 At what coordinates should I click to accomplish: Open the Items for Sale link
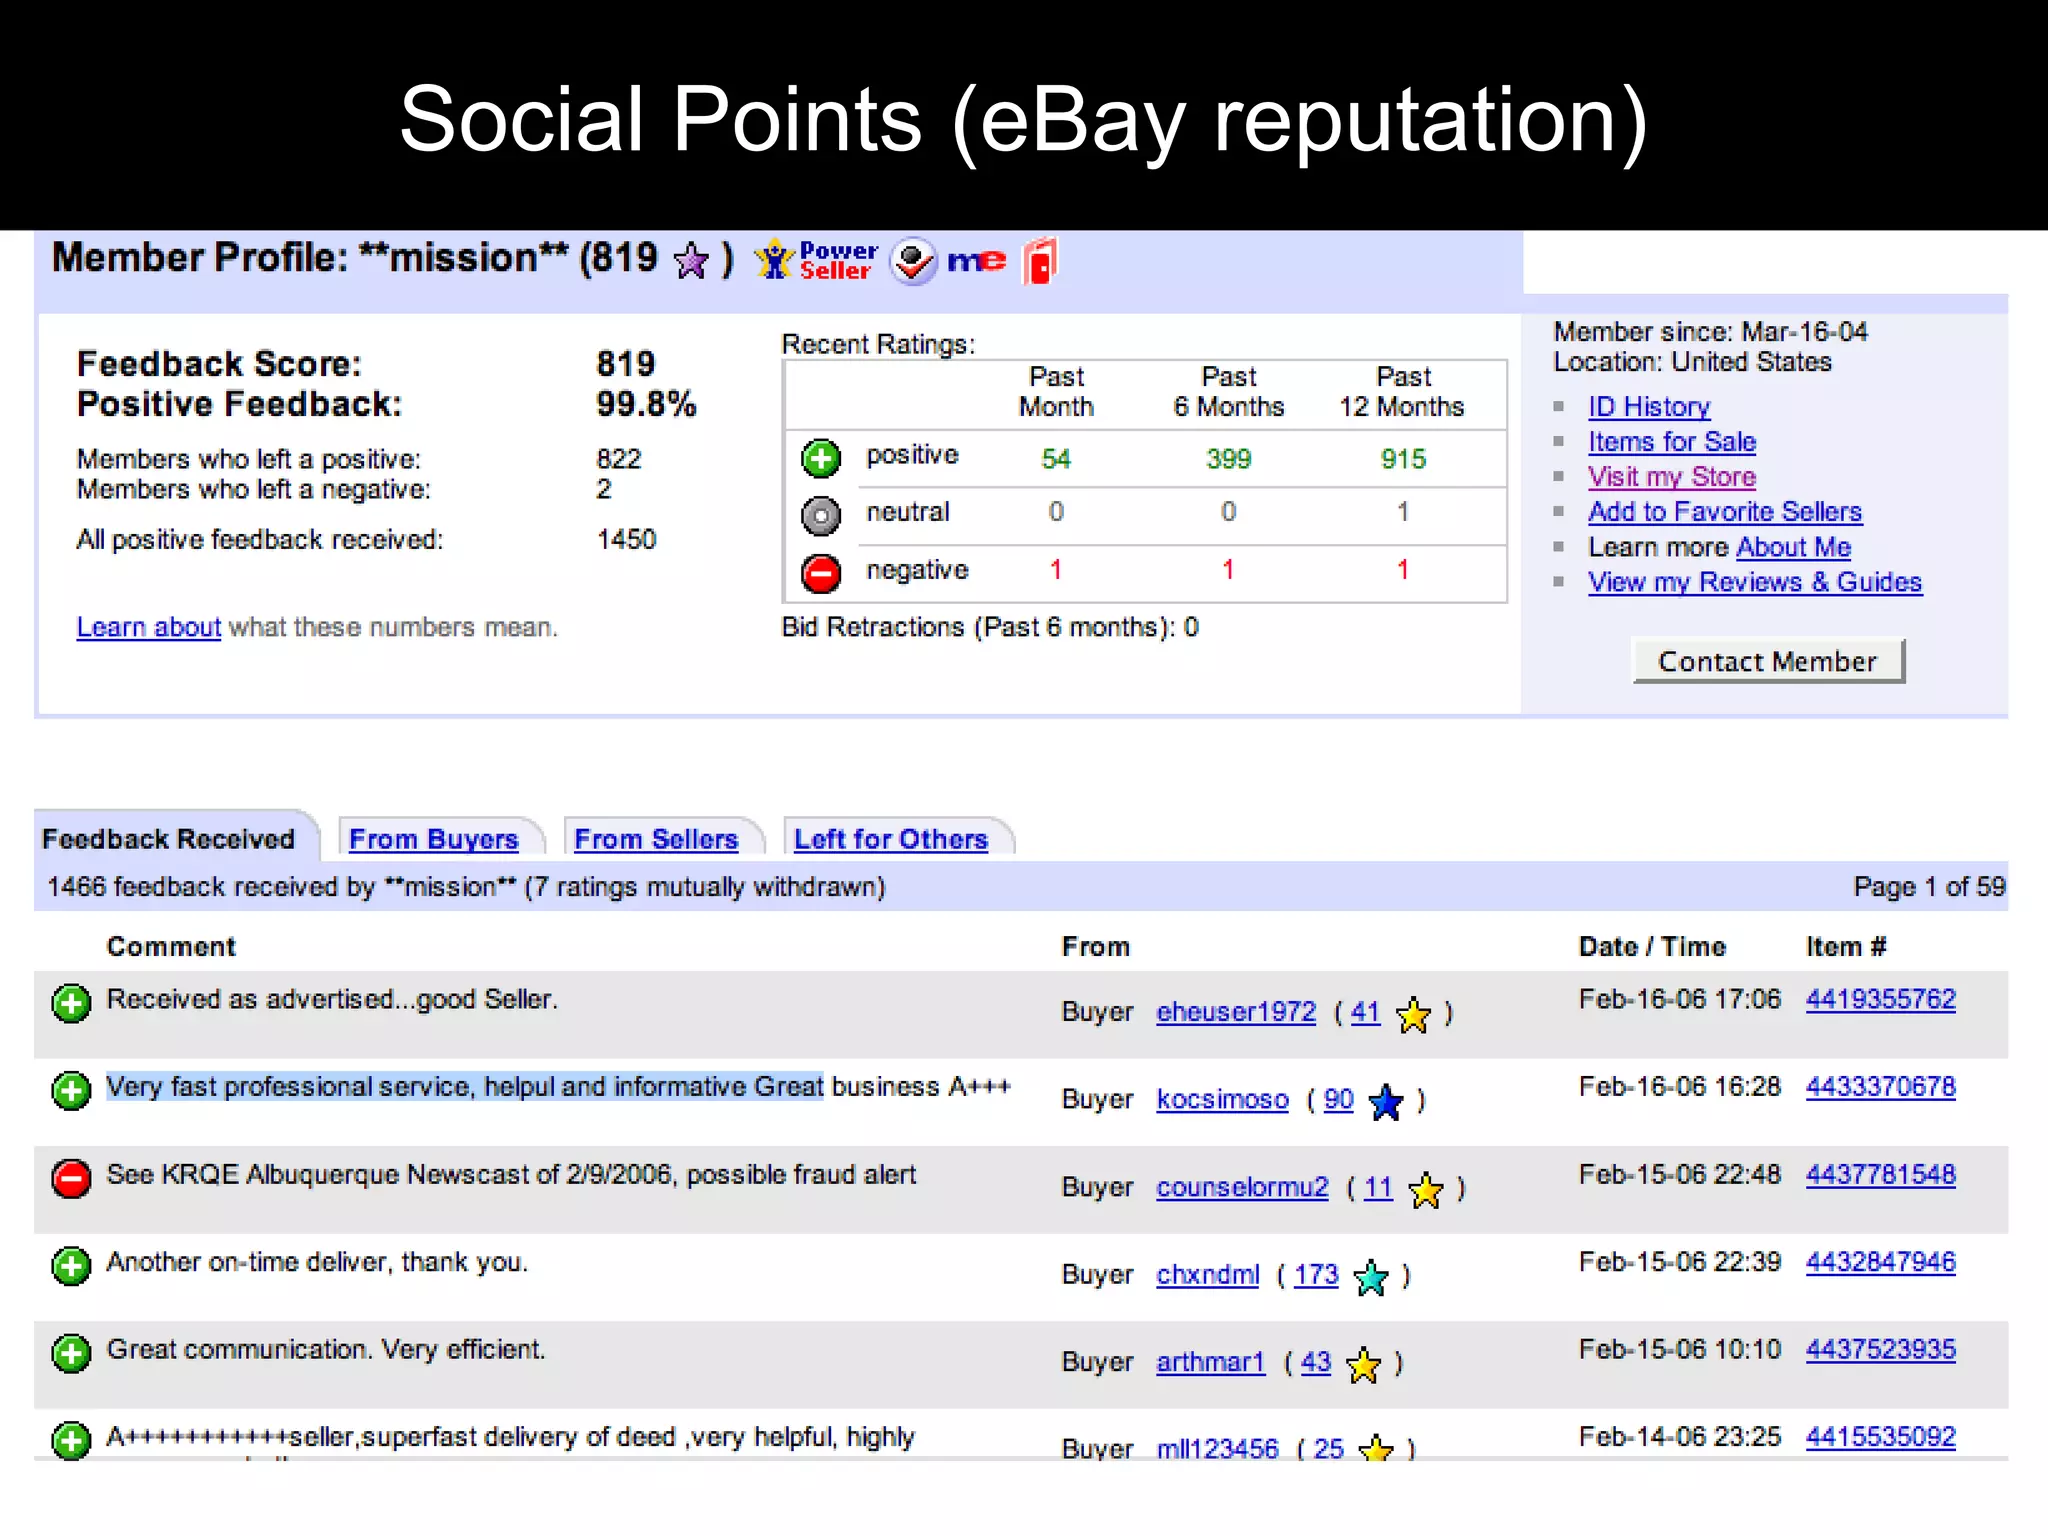click(1672, 442)
